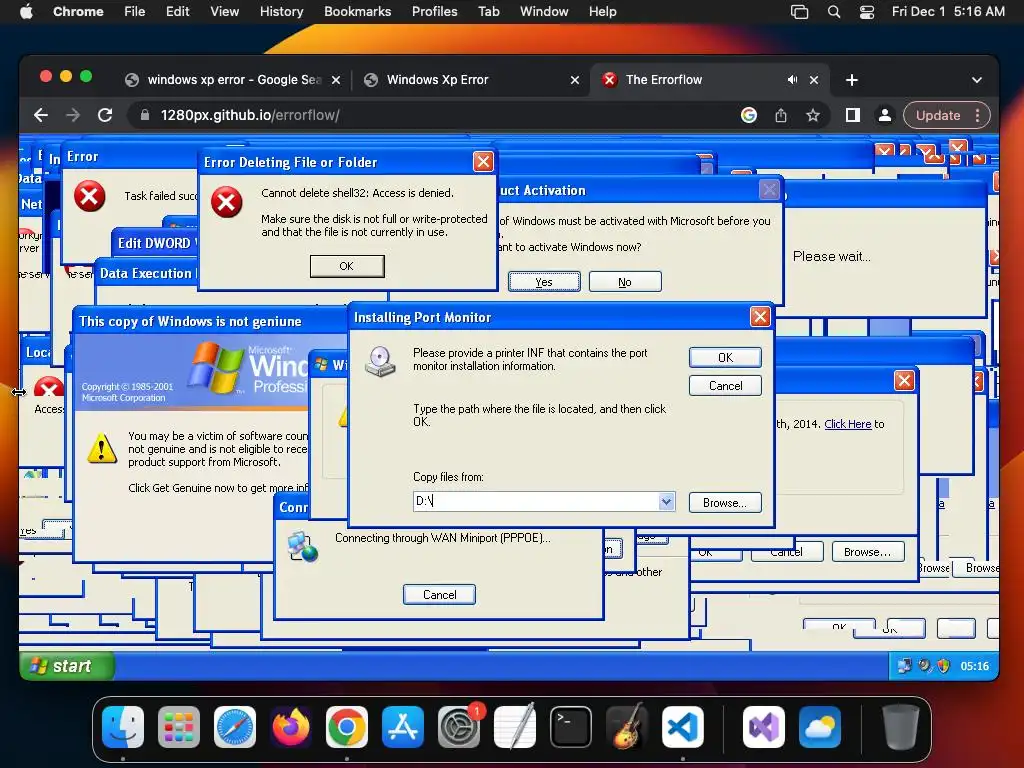Open Chrome side panel icon
Image resolution: width=1024 pixels, height=768 pixels.
click(852, 116)
